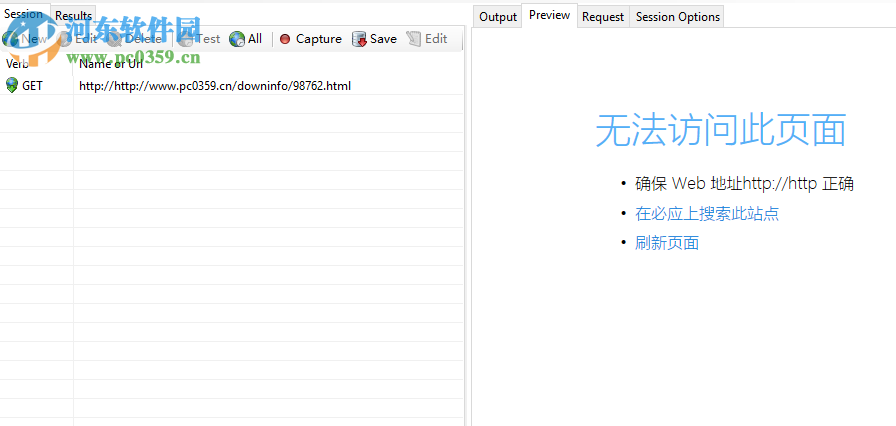The height and width of the screenshot is (426, 896).
Task: Click the Name or Url column header
Action: 269,65
